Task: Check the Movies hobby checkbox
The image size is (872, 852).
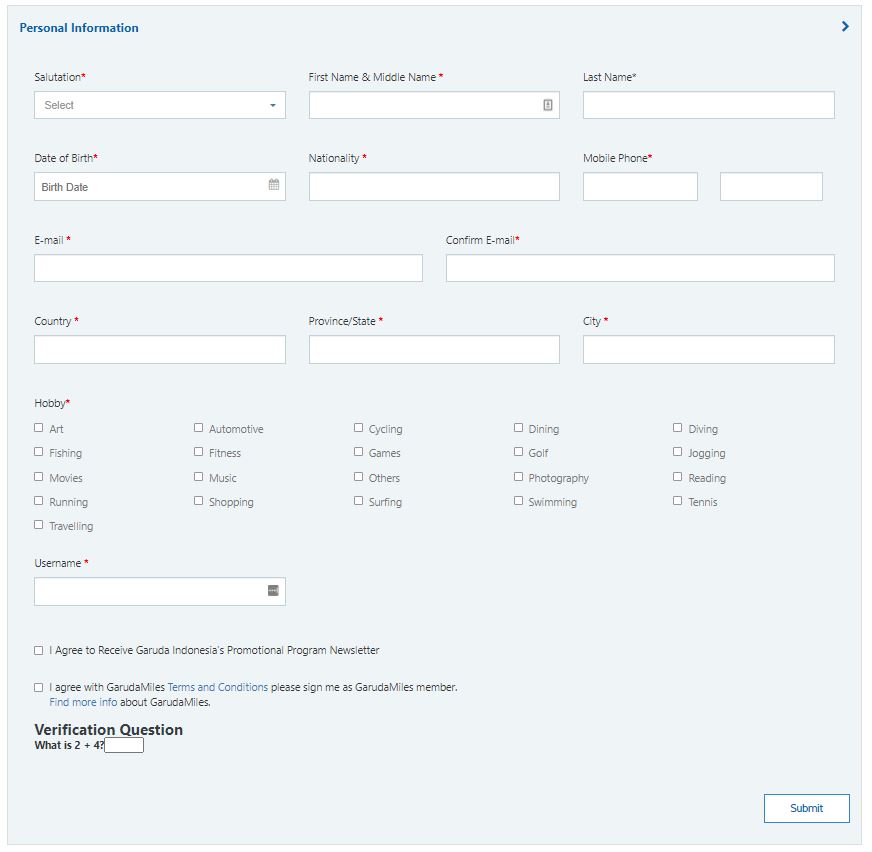Action: [38, 477]
